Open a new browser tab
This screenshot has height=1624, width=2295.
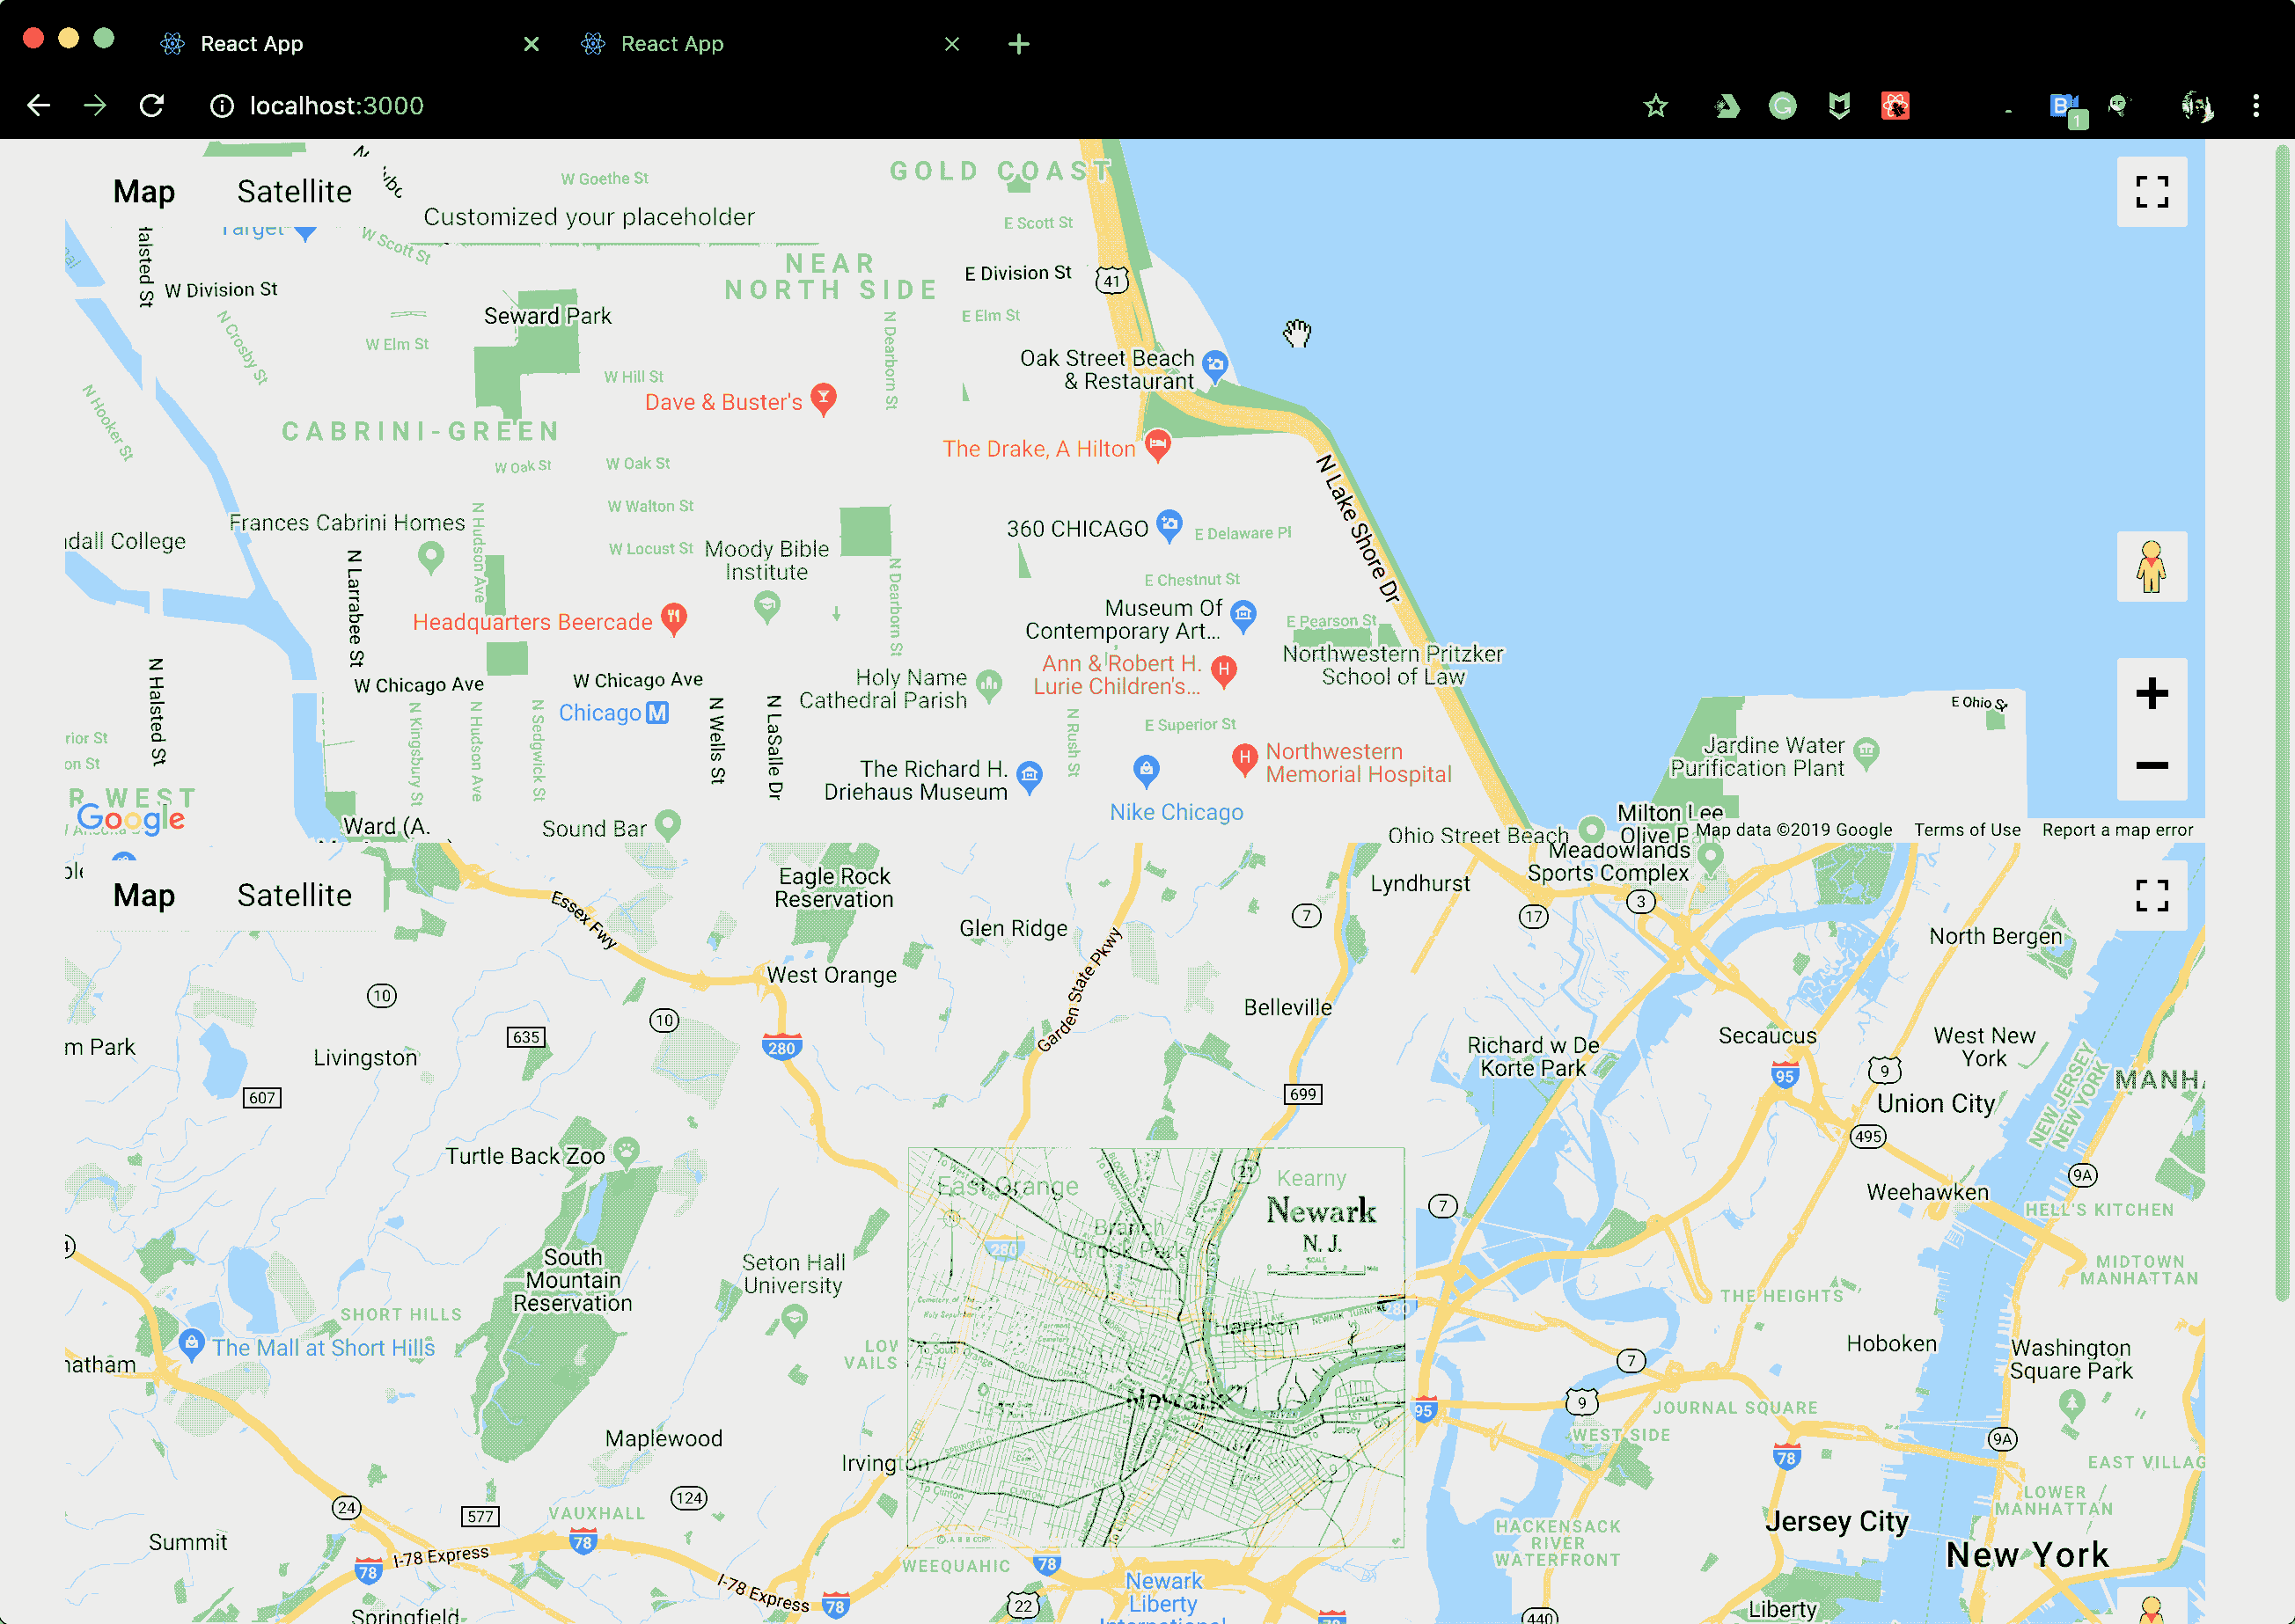1018,44
